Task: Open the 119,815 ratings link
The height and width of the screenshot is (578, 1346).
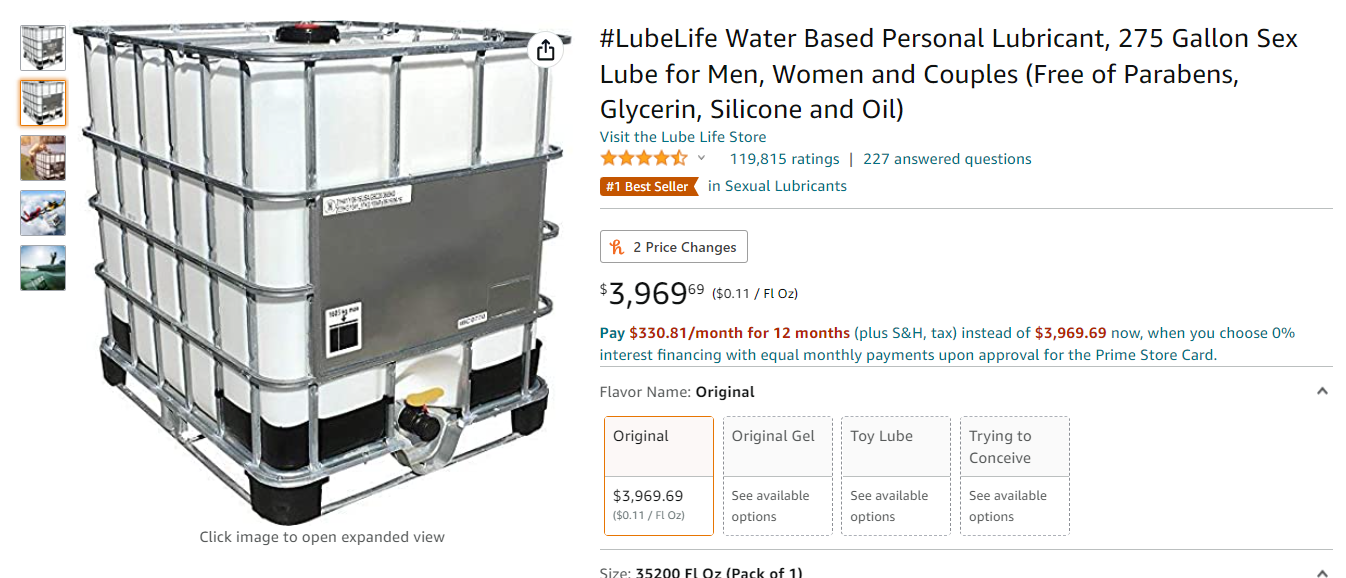Action: pyautogui.click(x=784, y=159)
